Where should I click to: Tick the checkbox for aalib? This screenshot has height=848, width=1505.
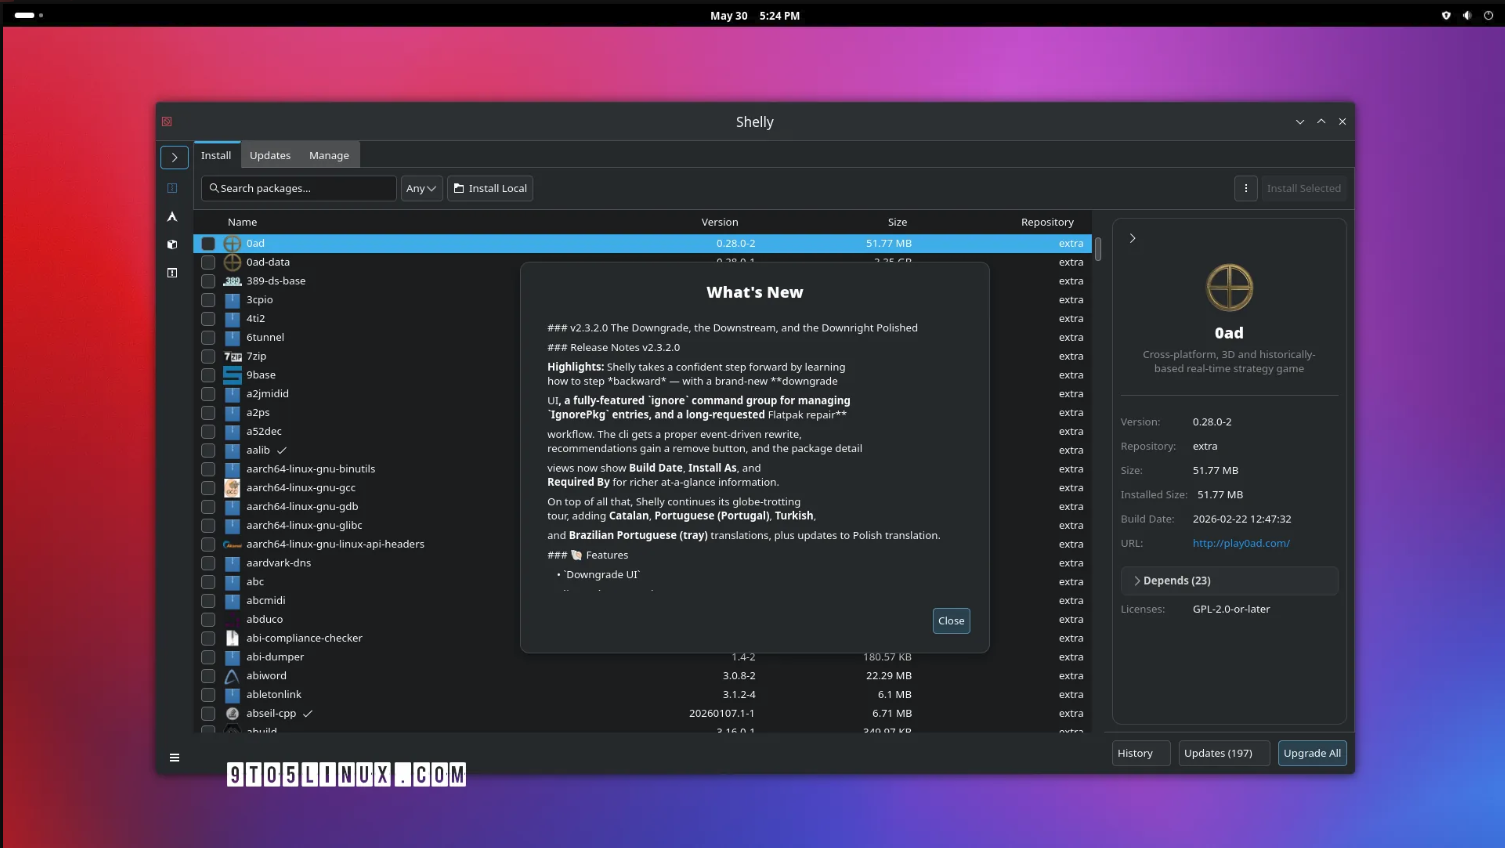[x=208, y=450]
